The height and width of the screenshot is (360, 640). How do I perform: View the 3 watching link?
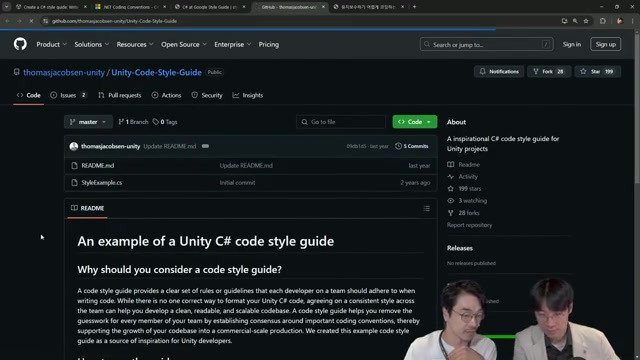(x=472, y=200)
